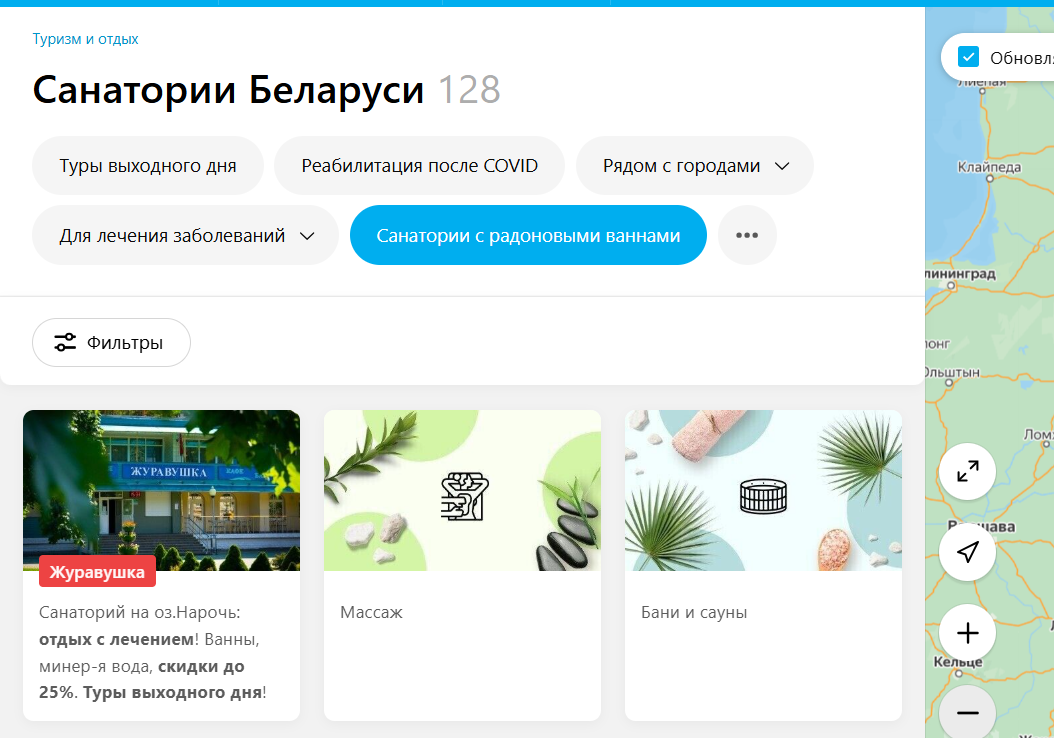Click the Санатории Беларуси heading
The image size is (1054, 738).
[x=229, y=90]
